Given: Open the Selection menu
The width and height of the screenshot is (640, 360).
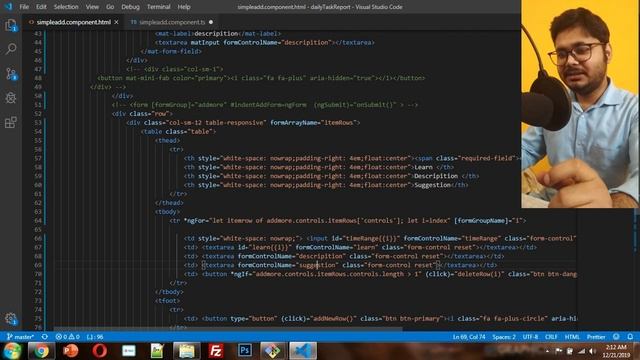Looking at the screenshot, I should 66,7.
